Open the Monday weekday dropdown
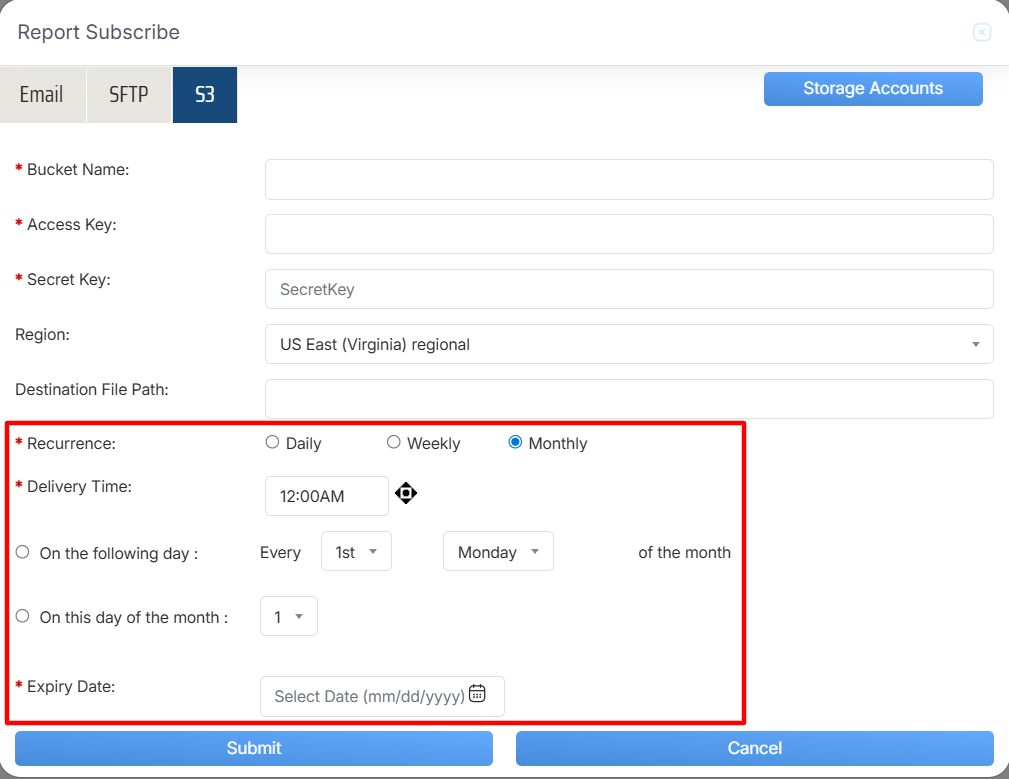The width and height of the screenshot is (1009, 779). (498, 552)
